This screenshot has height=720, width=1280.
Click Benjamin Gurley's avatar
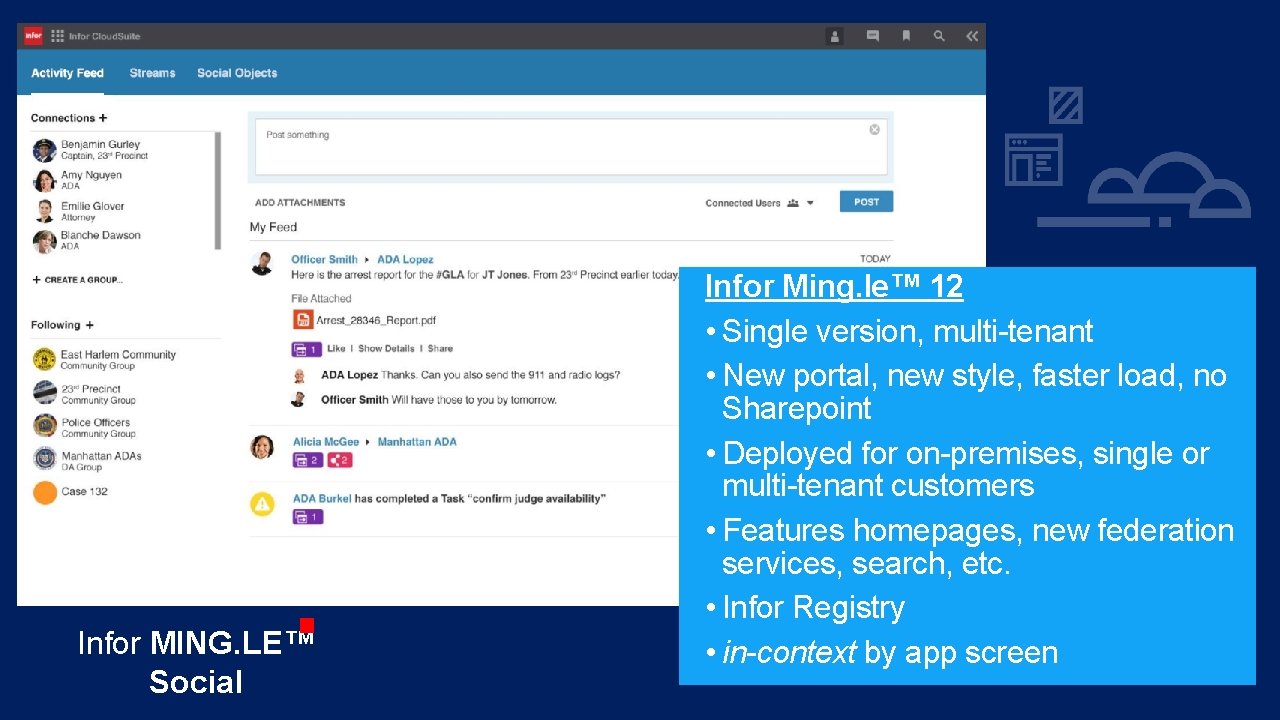(44, 151)
